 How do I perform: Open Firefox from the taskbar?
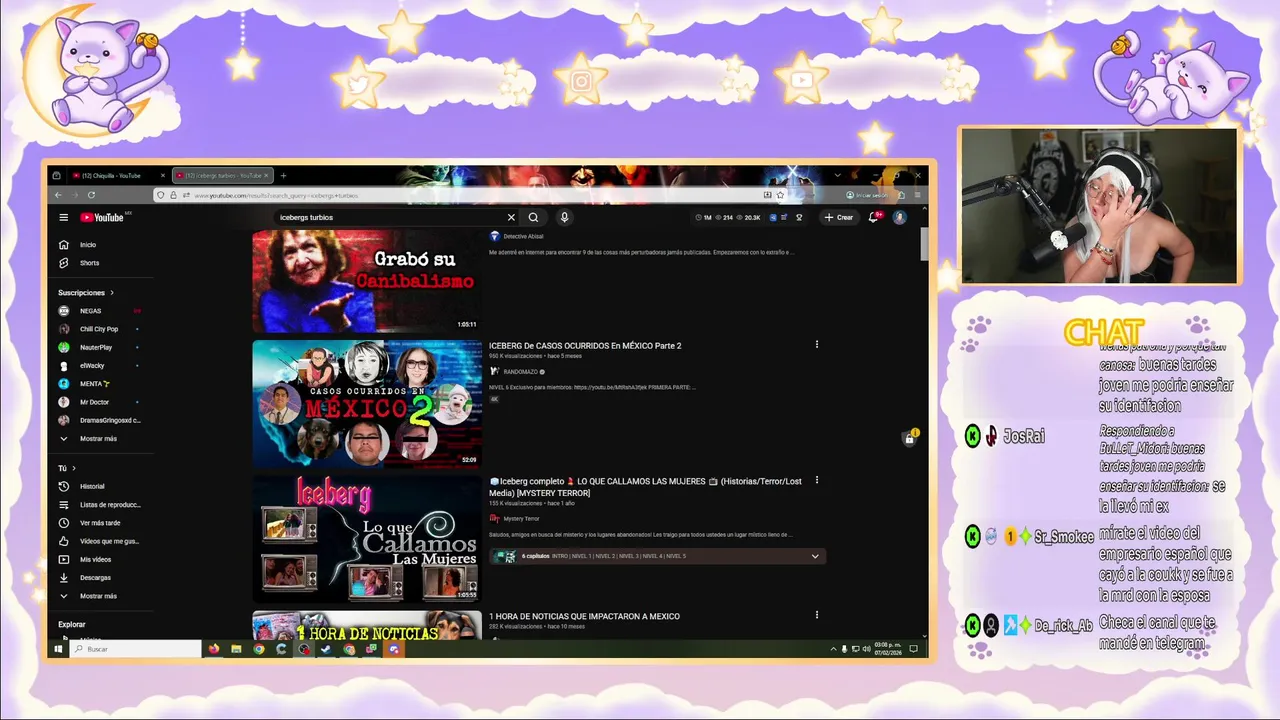pos(214,649)
